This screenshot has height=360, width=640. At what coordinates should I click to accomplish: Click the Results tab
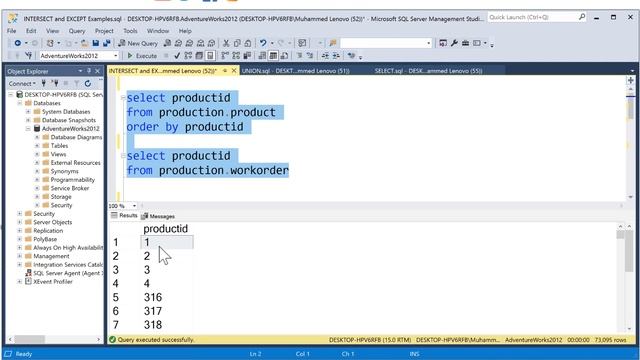(x=124, y=215)
